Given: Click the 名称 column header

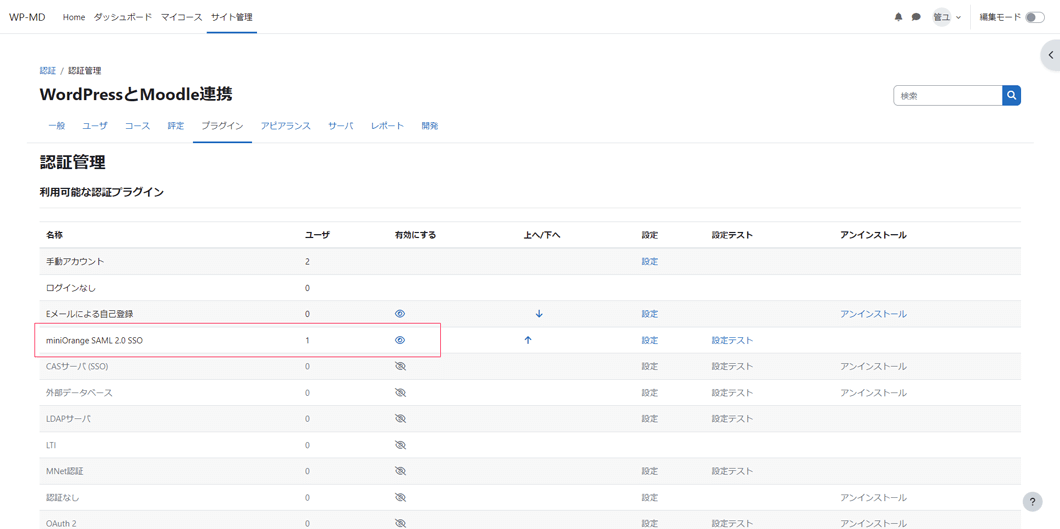Looking at the screenshot, I should pos(54,235).
